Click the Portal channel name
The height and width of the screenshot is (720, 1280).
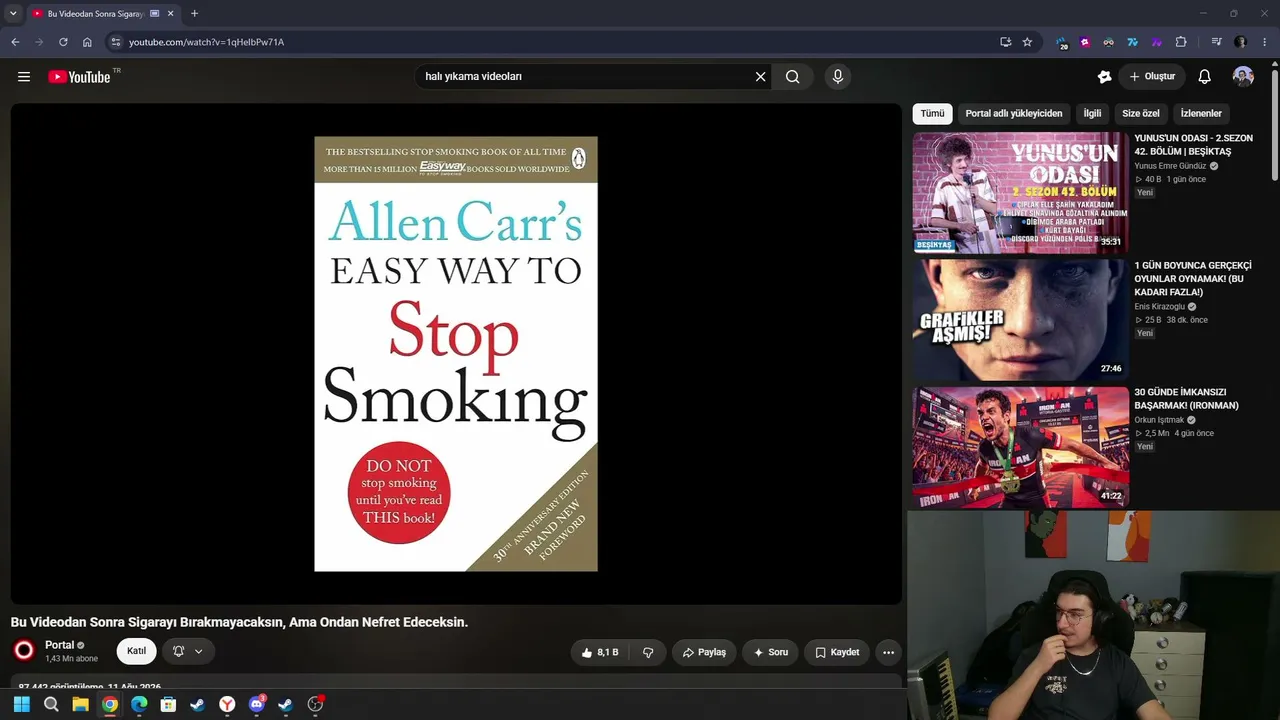[59, 645]
